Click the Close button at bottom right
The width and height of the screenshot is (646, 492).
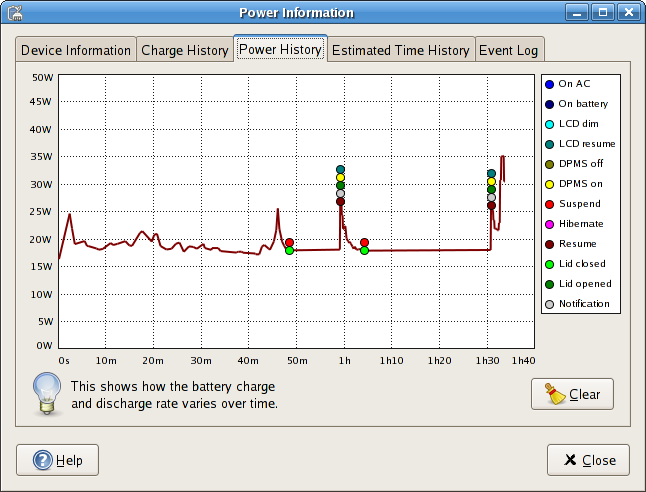588,460
